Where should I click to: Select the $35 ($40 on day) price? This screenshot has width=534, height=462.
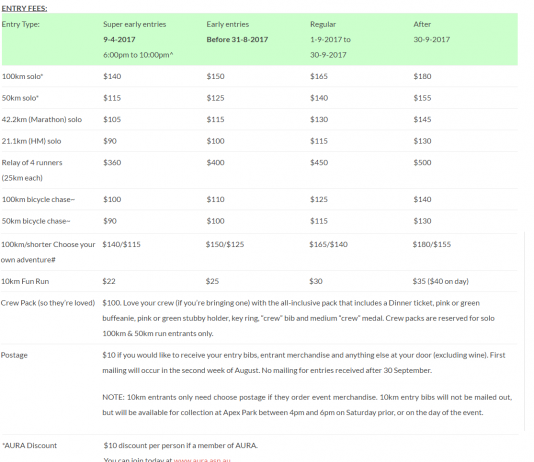[x=440, y=281]
